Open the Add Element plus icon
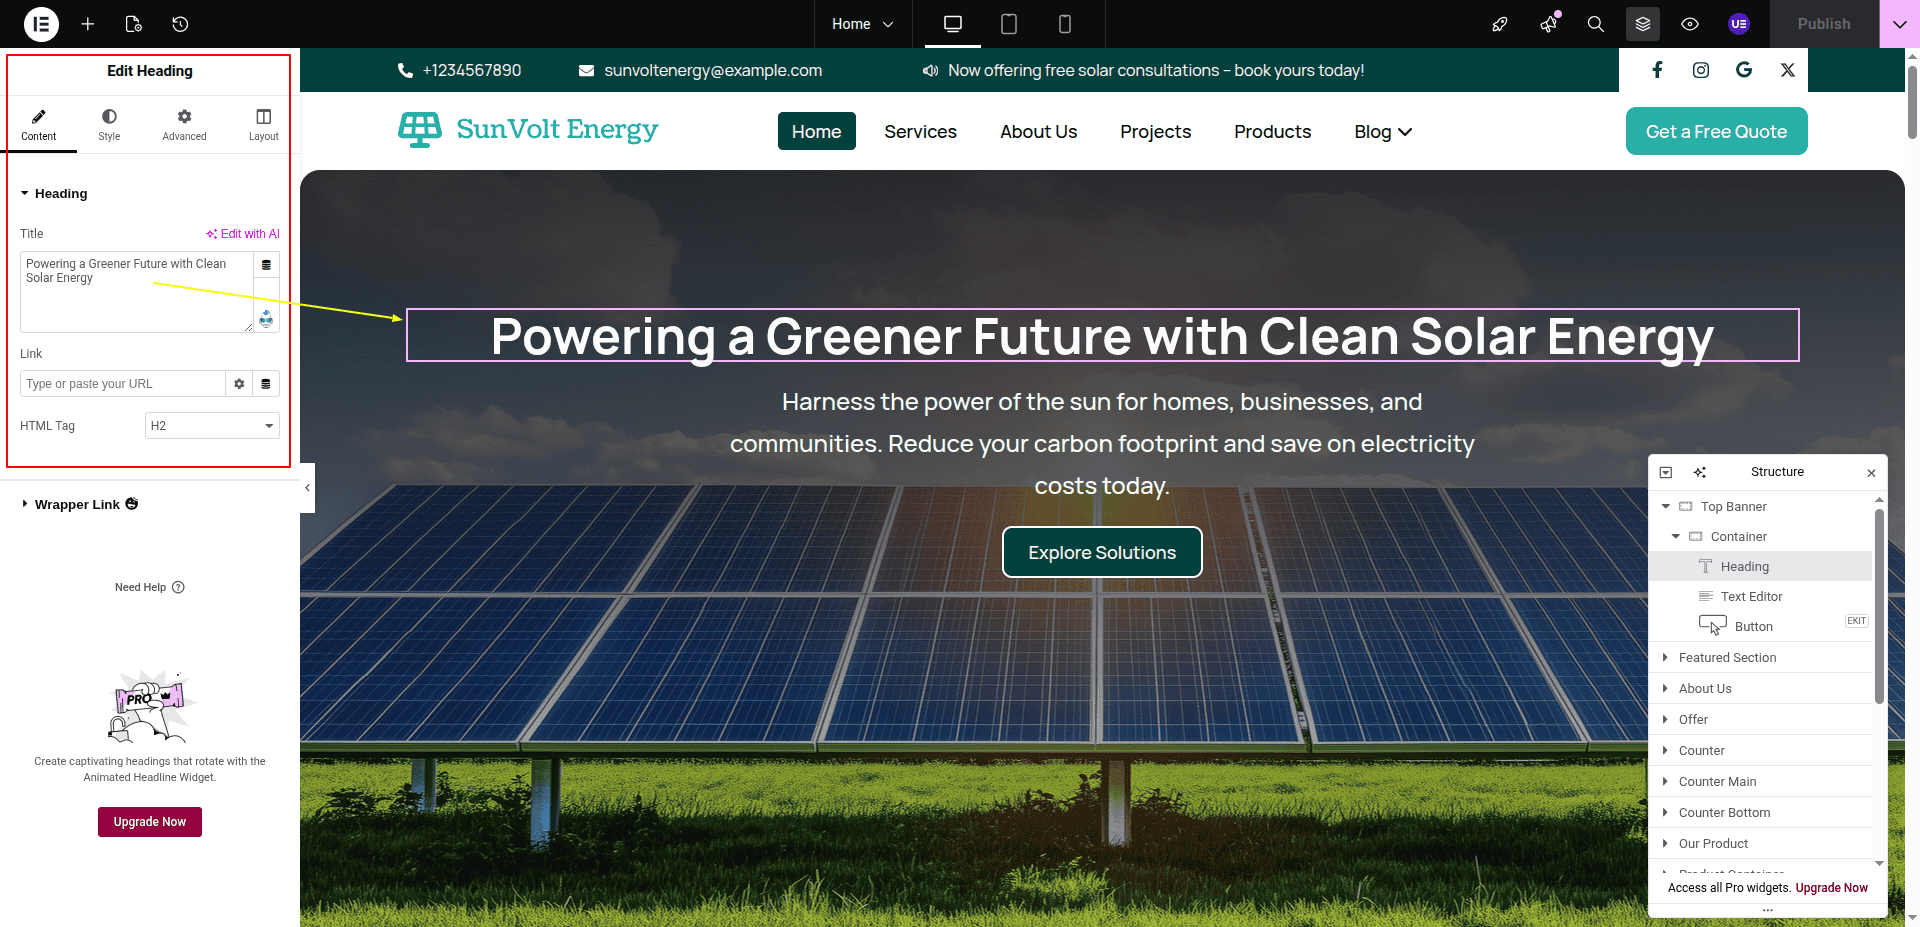 (x=88, y=24)
